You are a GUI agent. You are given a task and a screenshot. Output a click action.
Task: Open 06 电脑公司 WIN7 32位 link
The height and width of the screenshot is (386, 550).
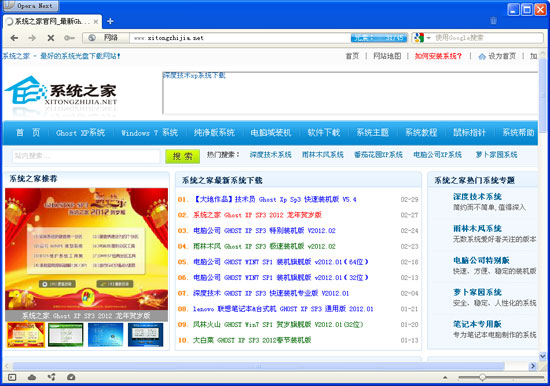click(281, 278)
